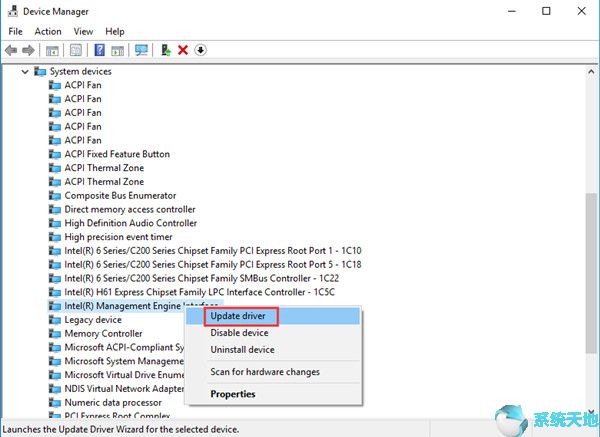Screen dimensions: 600x437
Task: Select Microsoft Virtual Drive Enumerator entry
Action: point(124,375)
